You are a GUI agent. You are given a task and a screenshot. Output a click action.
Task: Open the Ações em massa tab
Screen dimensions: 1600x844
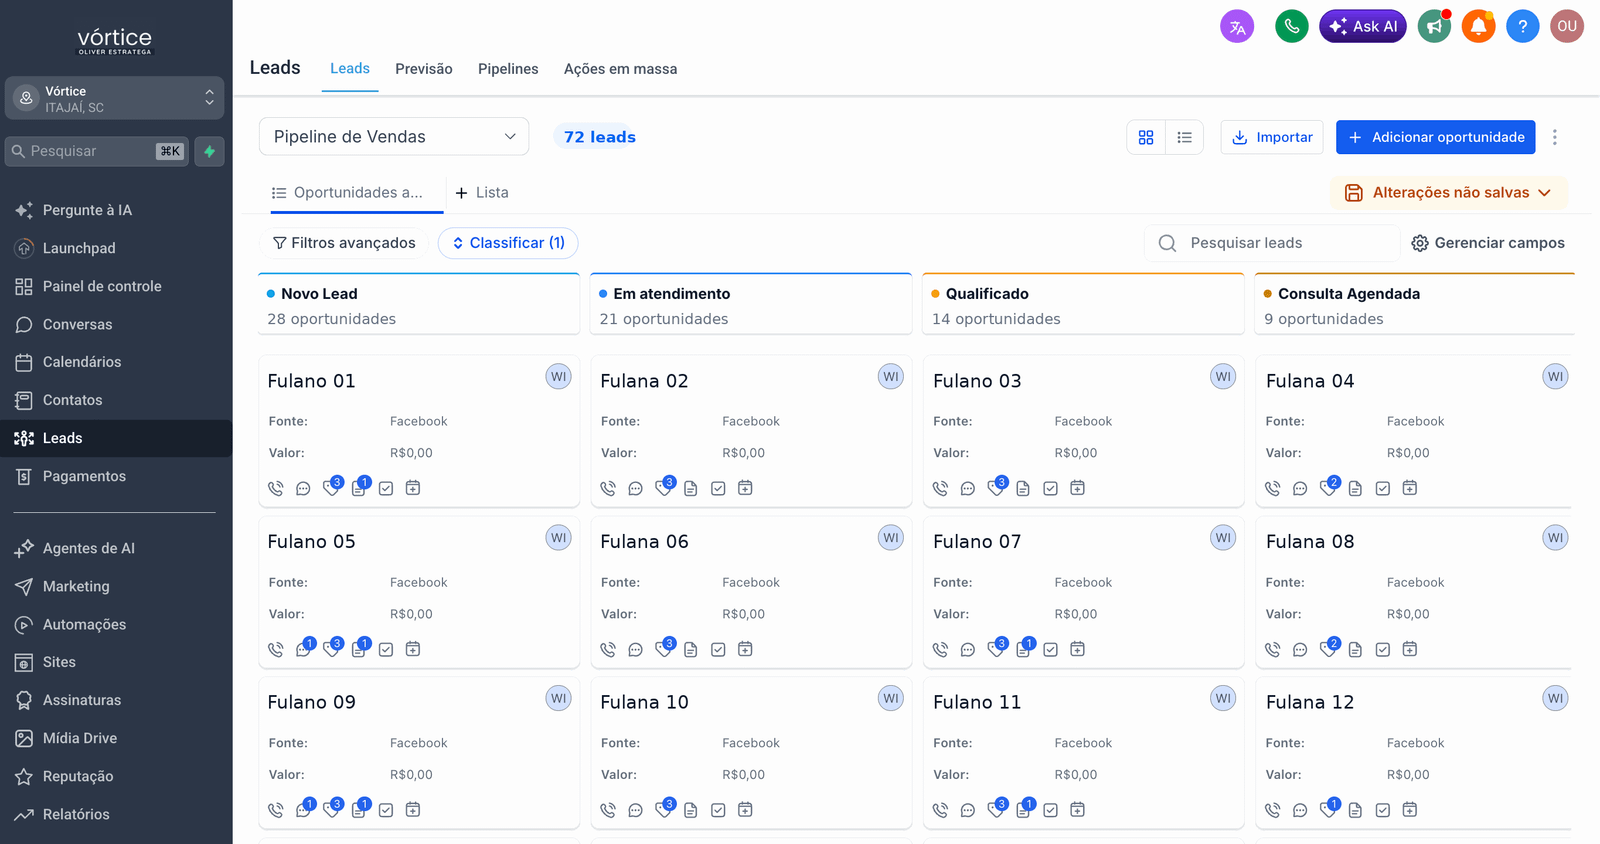(620, 69)
